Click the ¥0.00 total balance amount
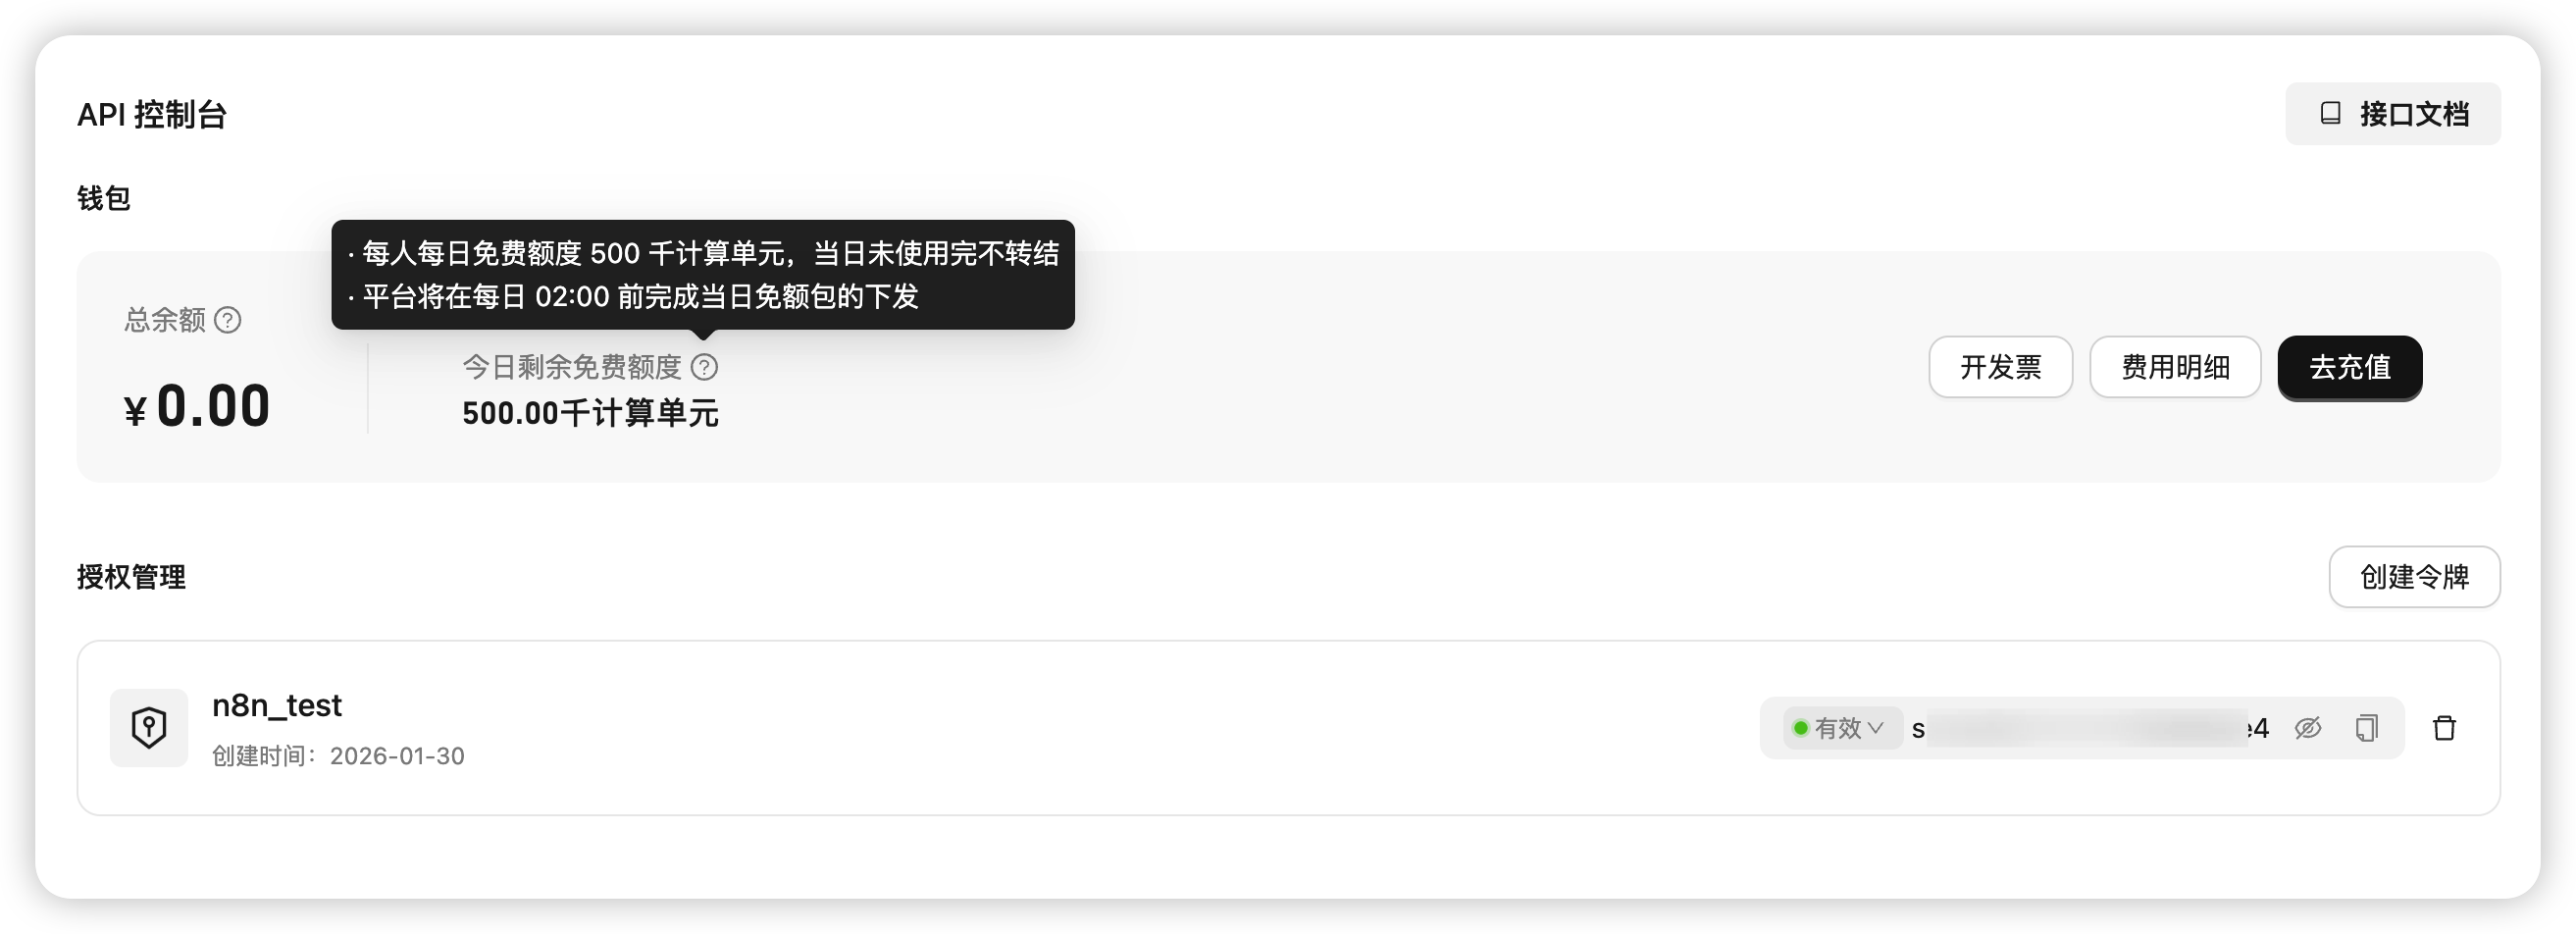 point(197,406)
